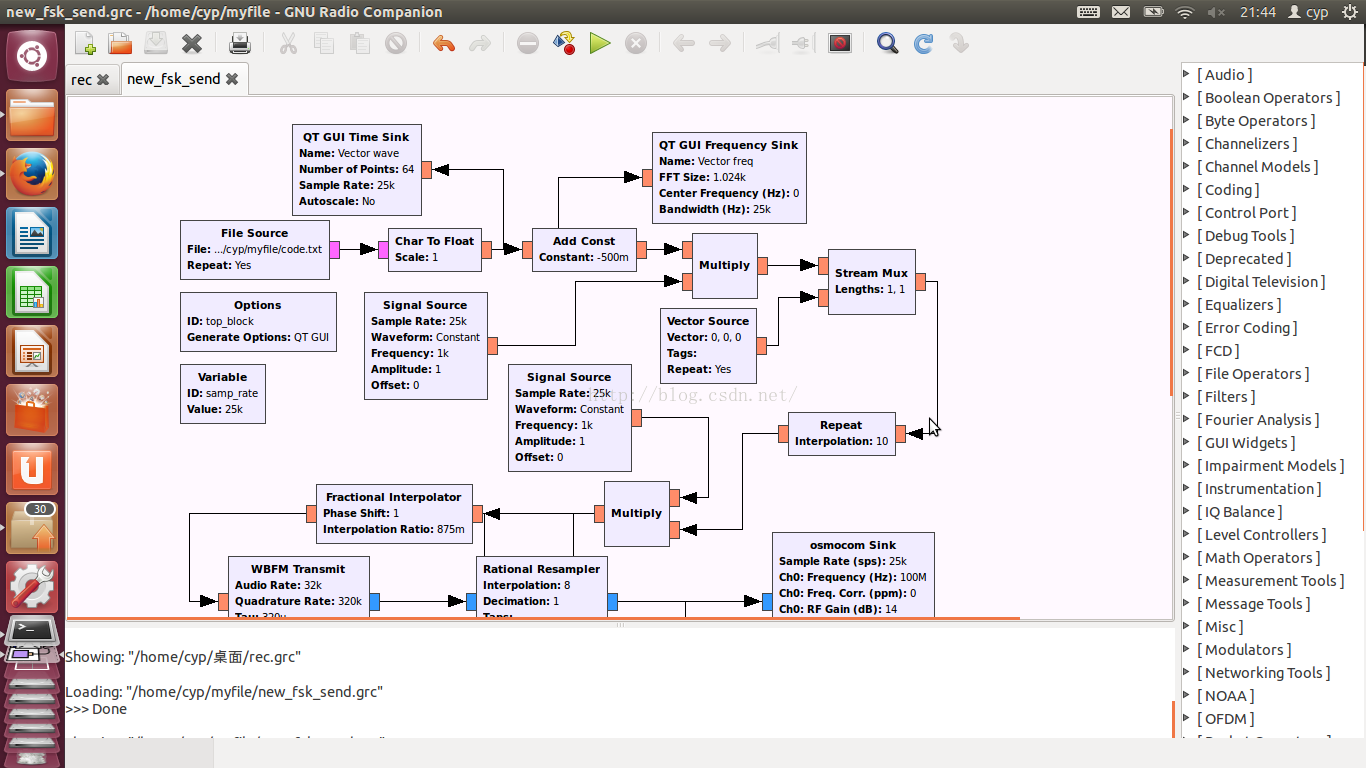Rotate selected block counterclockwise
Viewport: 1366px width, 768px height.
point(684,43)
